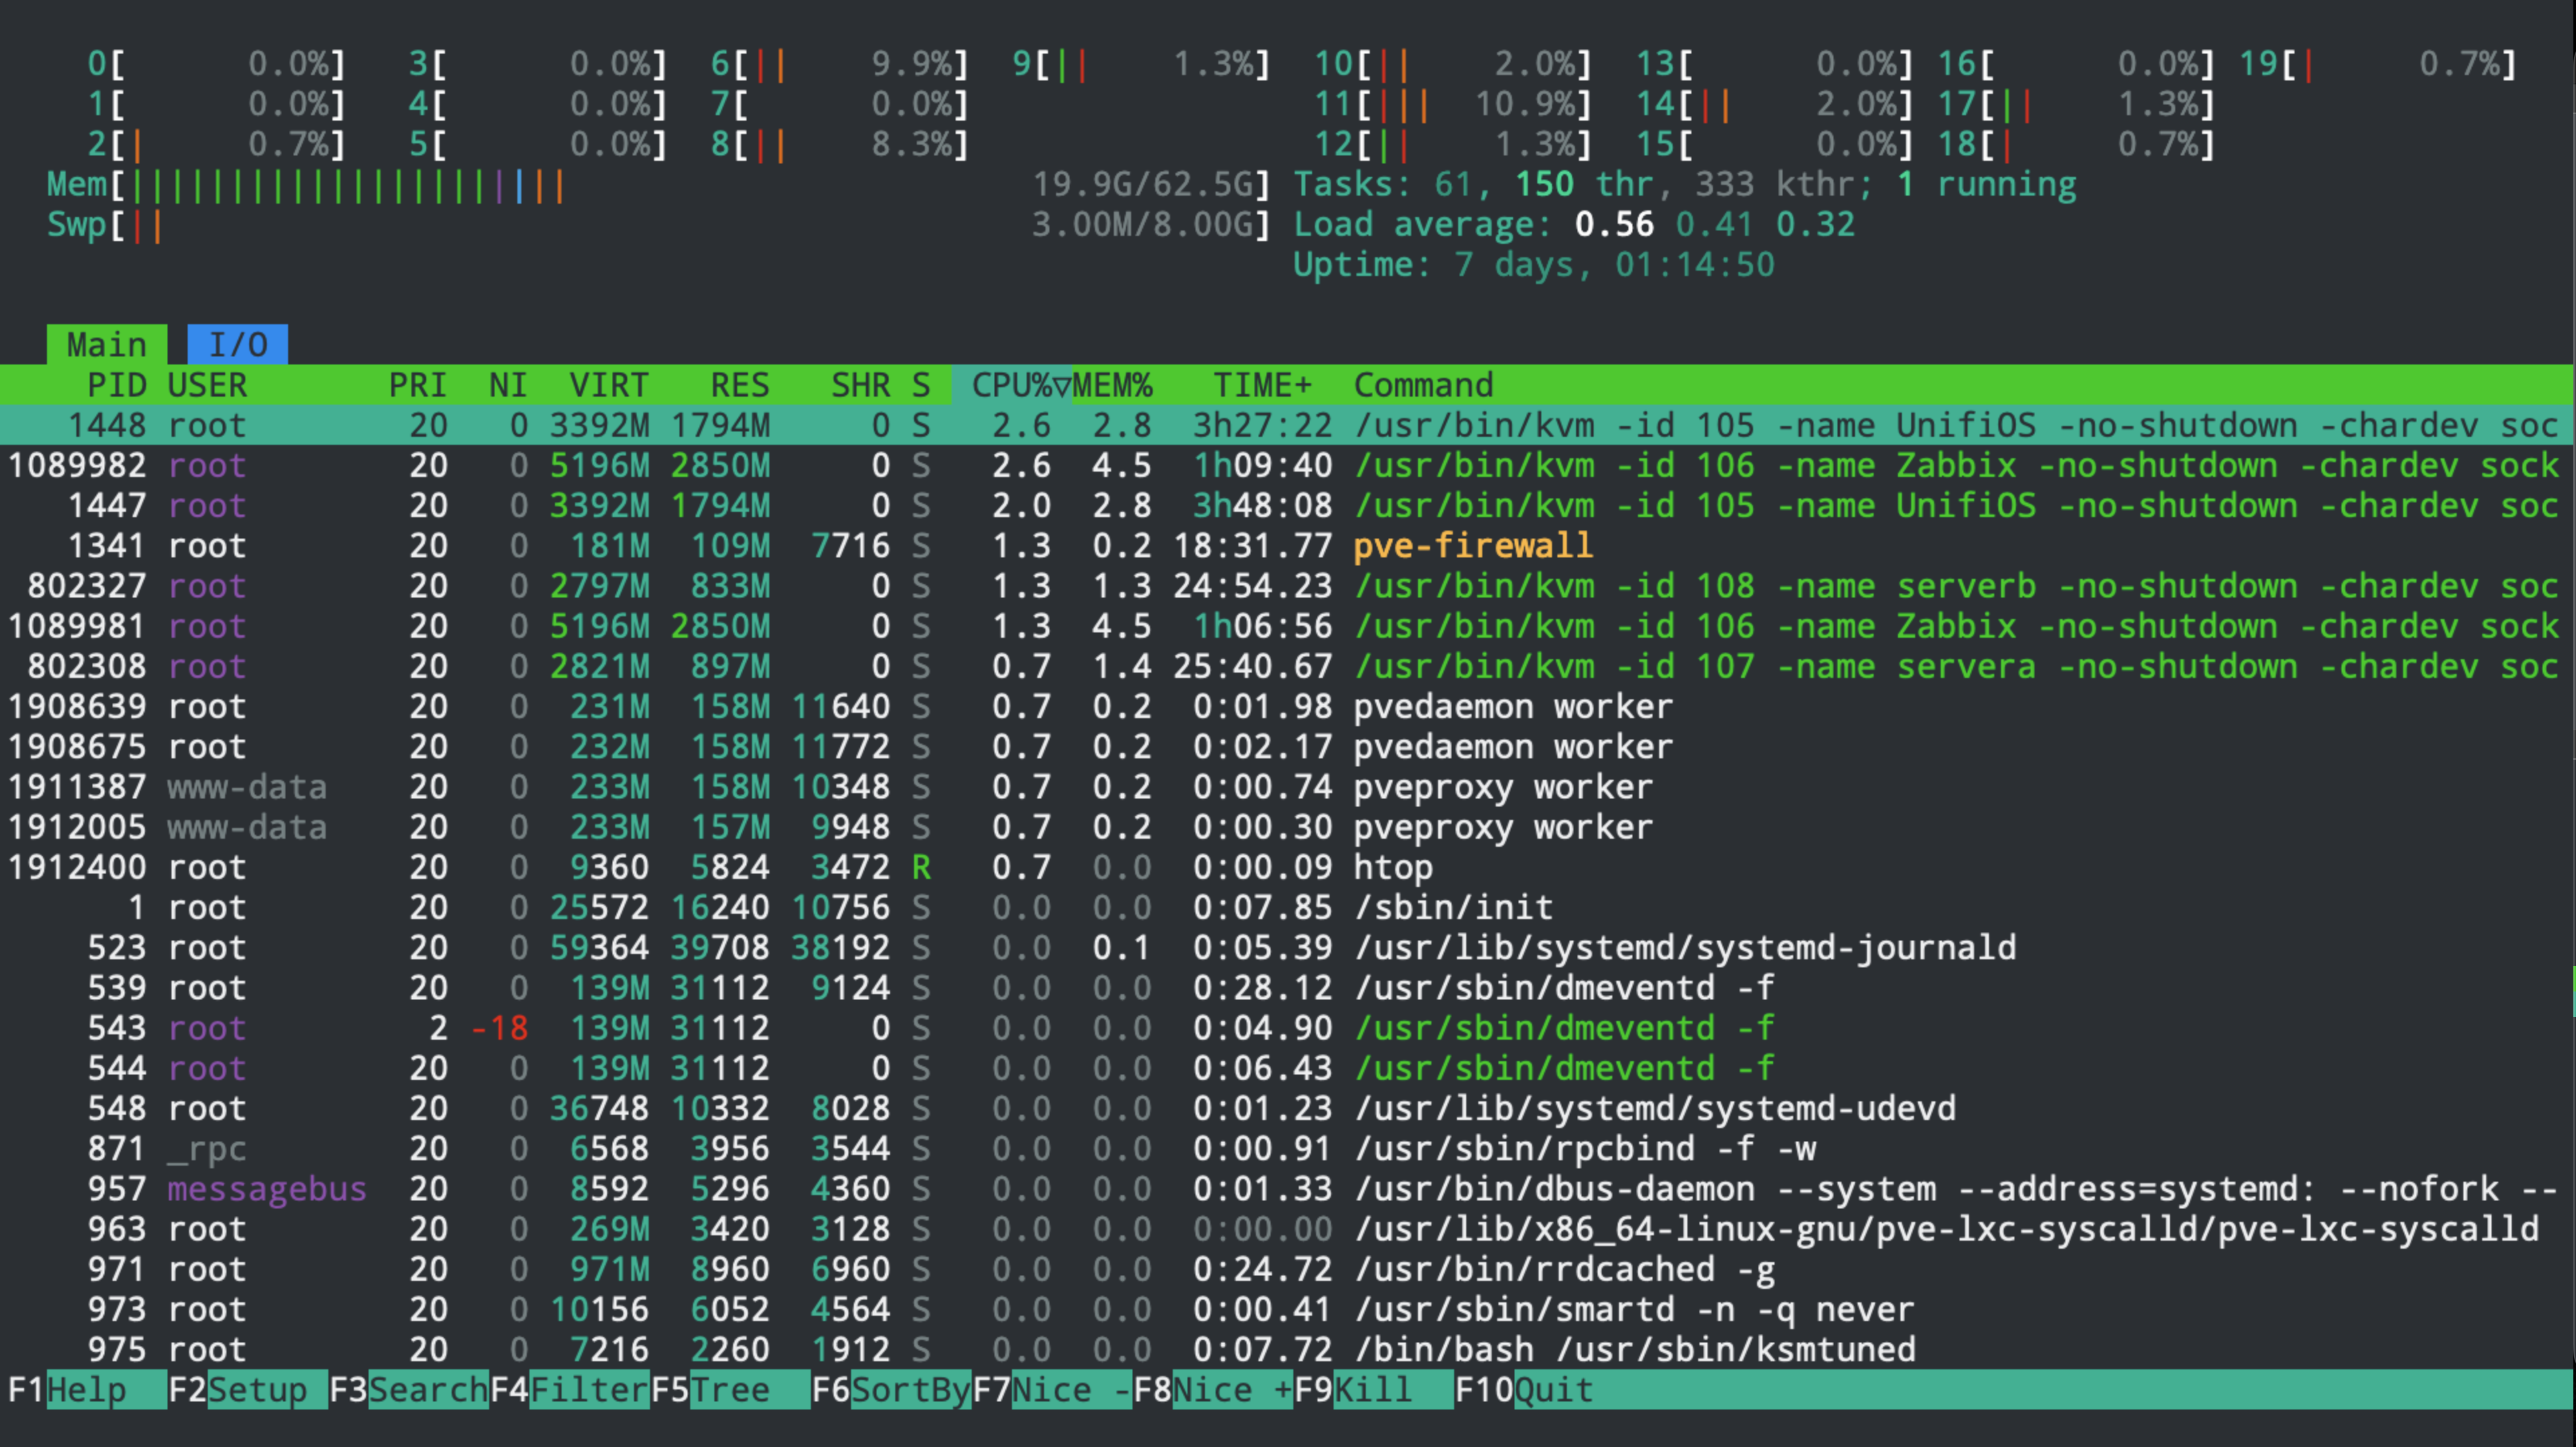
Task: Open F2 Setup menu
Action: pyautogui.click(x=248, y=1390)
